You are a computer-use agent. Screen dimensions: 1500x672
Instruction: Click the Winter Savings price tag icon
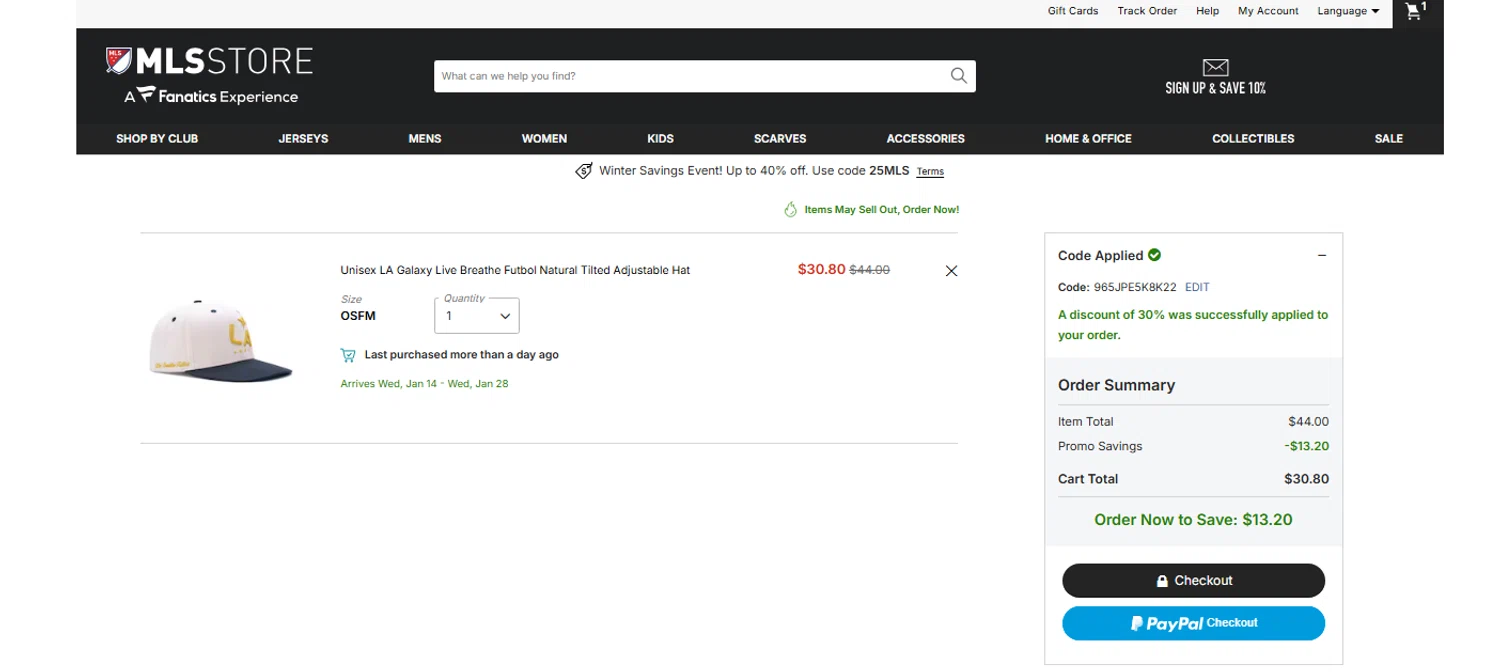[584, 171]
